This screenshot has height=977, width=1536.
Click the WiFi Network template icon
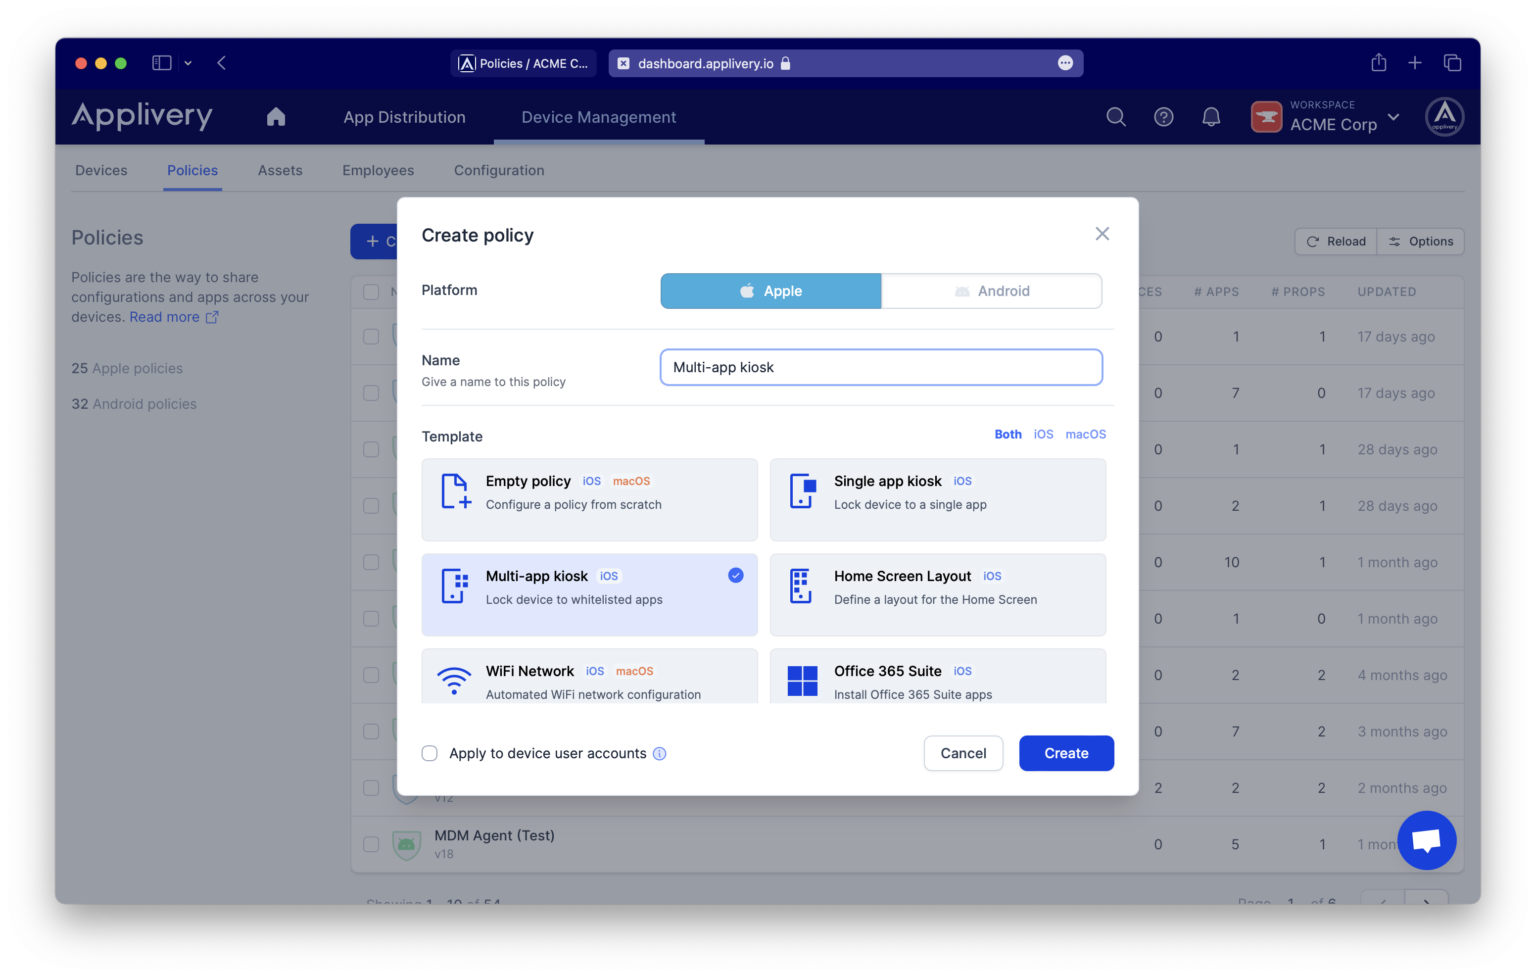[x=454, y=681]
